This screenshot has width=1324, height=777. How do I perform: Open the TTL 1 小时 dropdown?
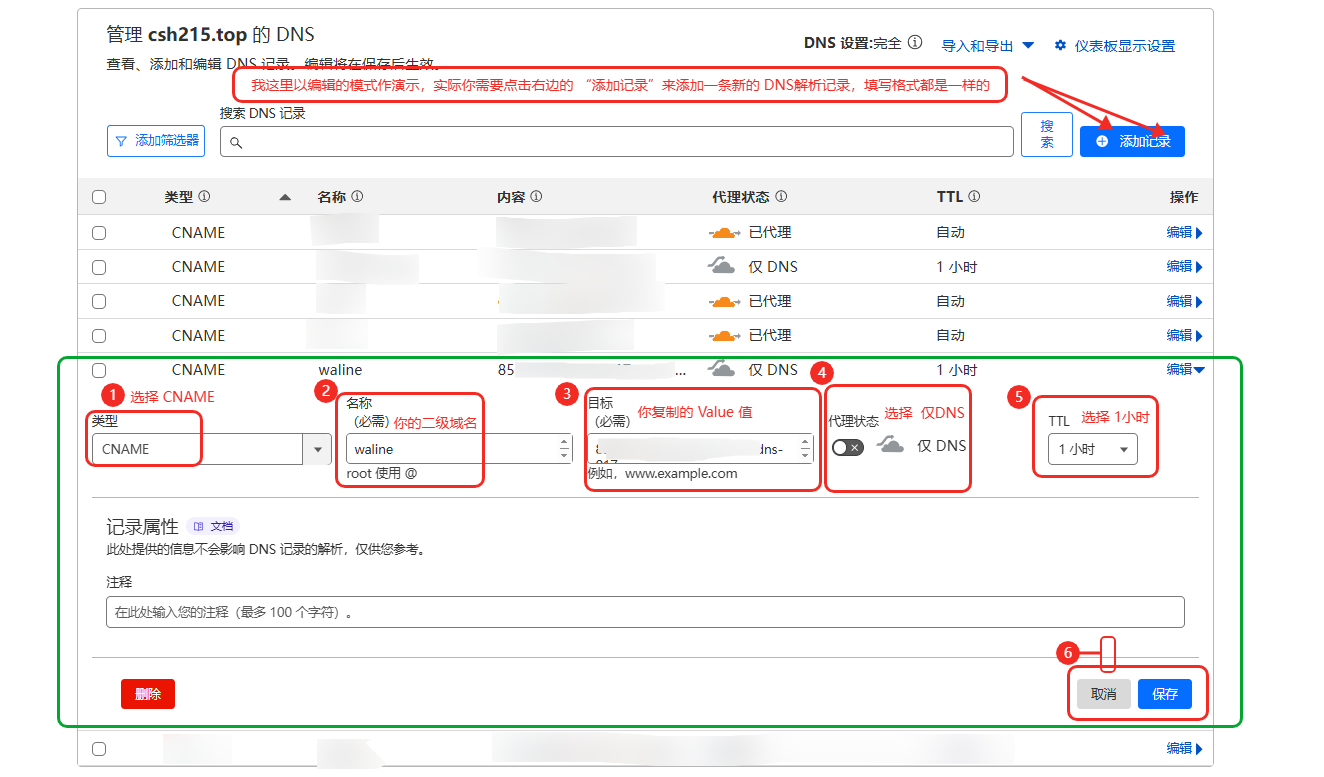(1096, 450)
